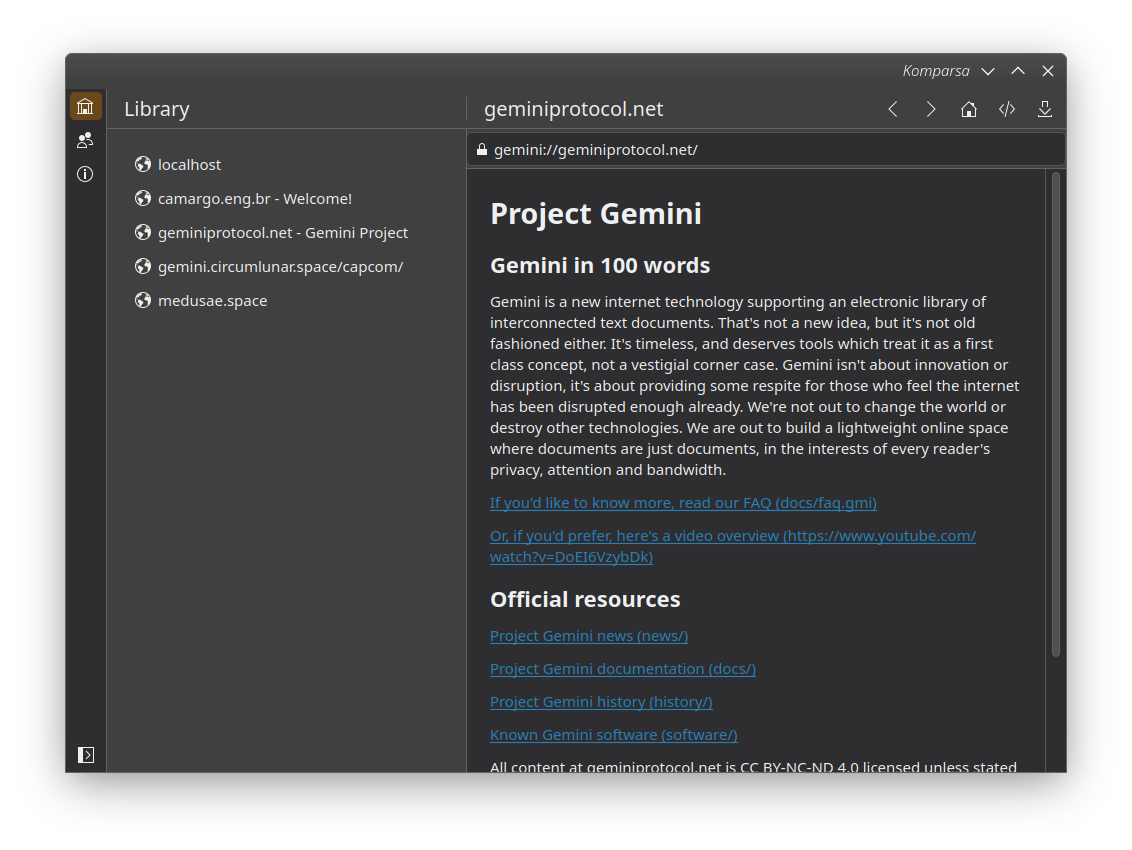Open Project Gemini history link
This screenshot has width=1132, height=850.
[601, 702]
